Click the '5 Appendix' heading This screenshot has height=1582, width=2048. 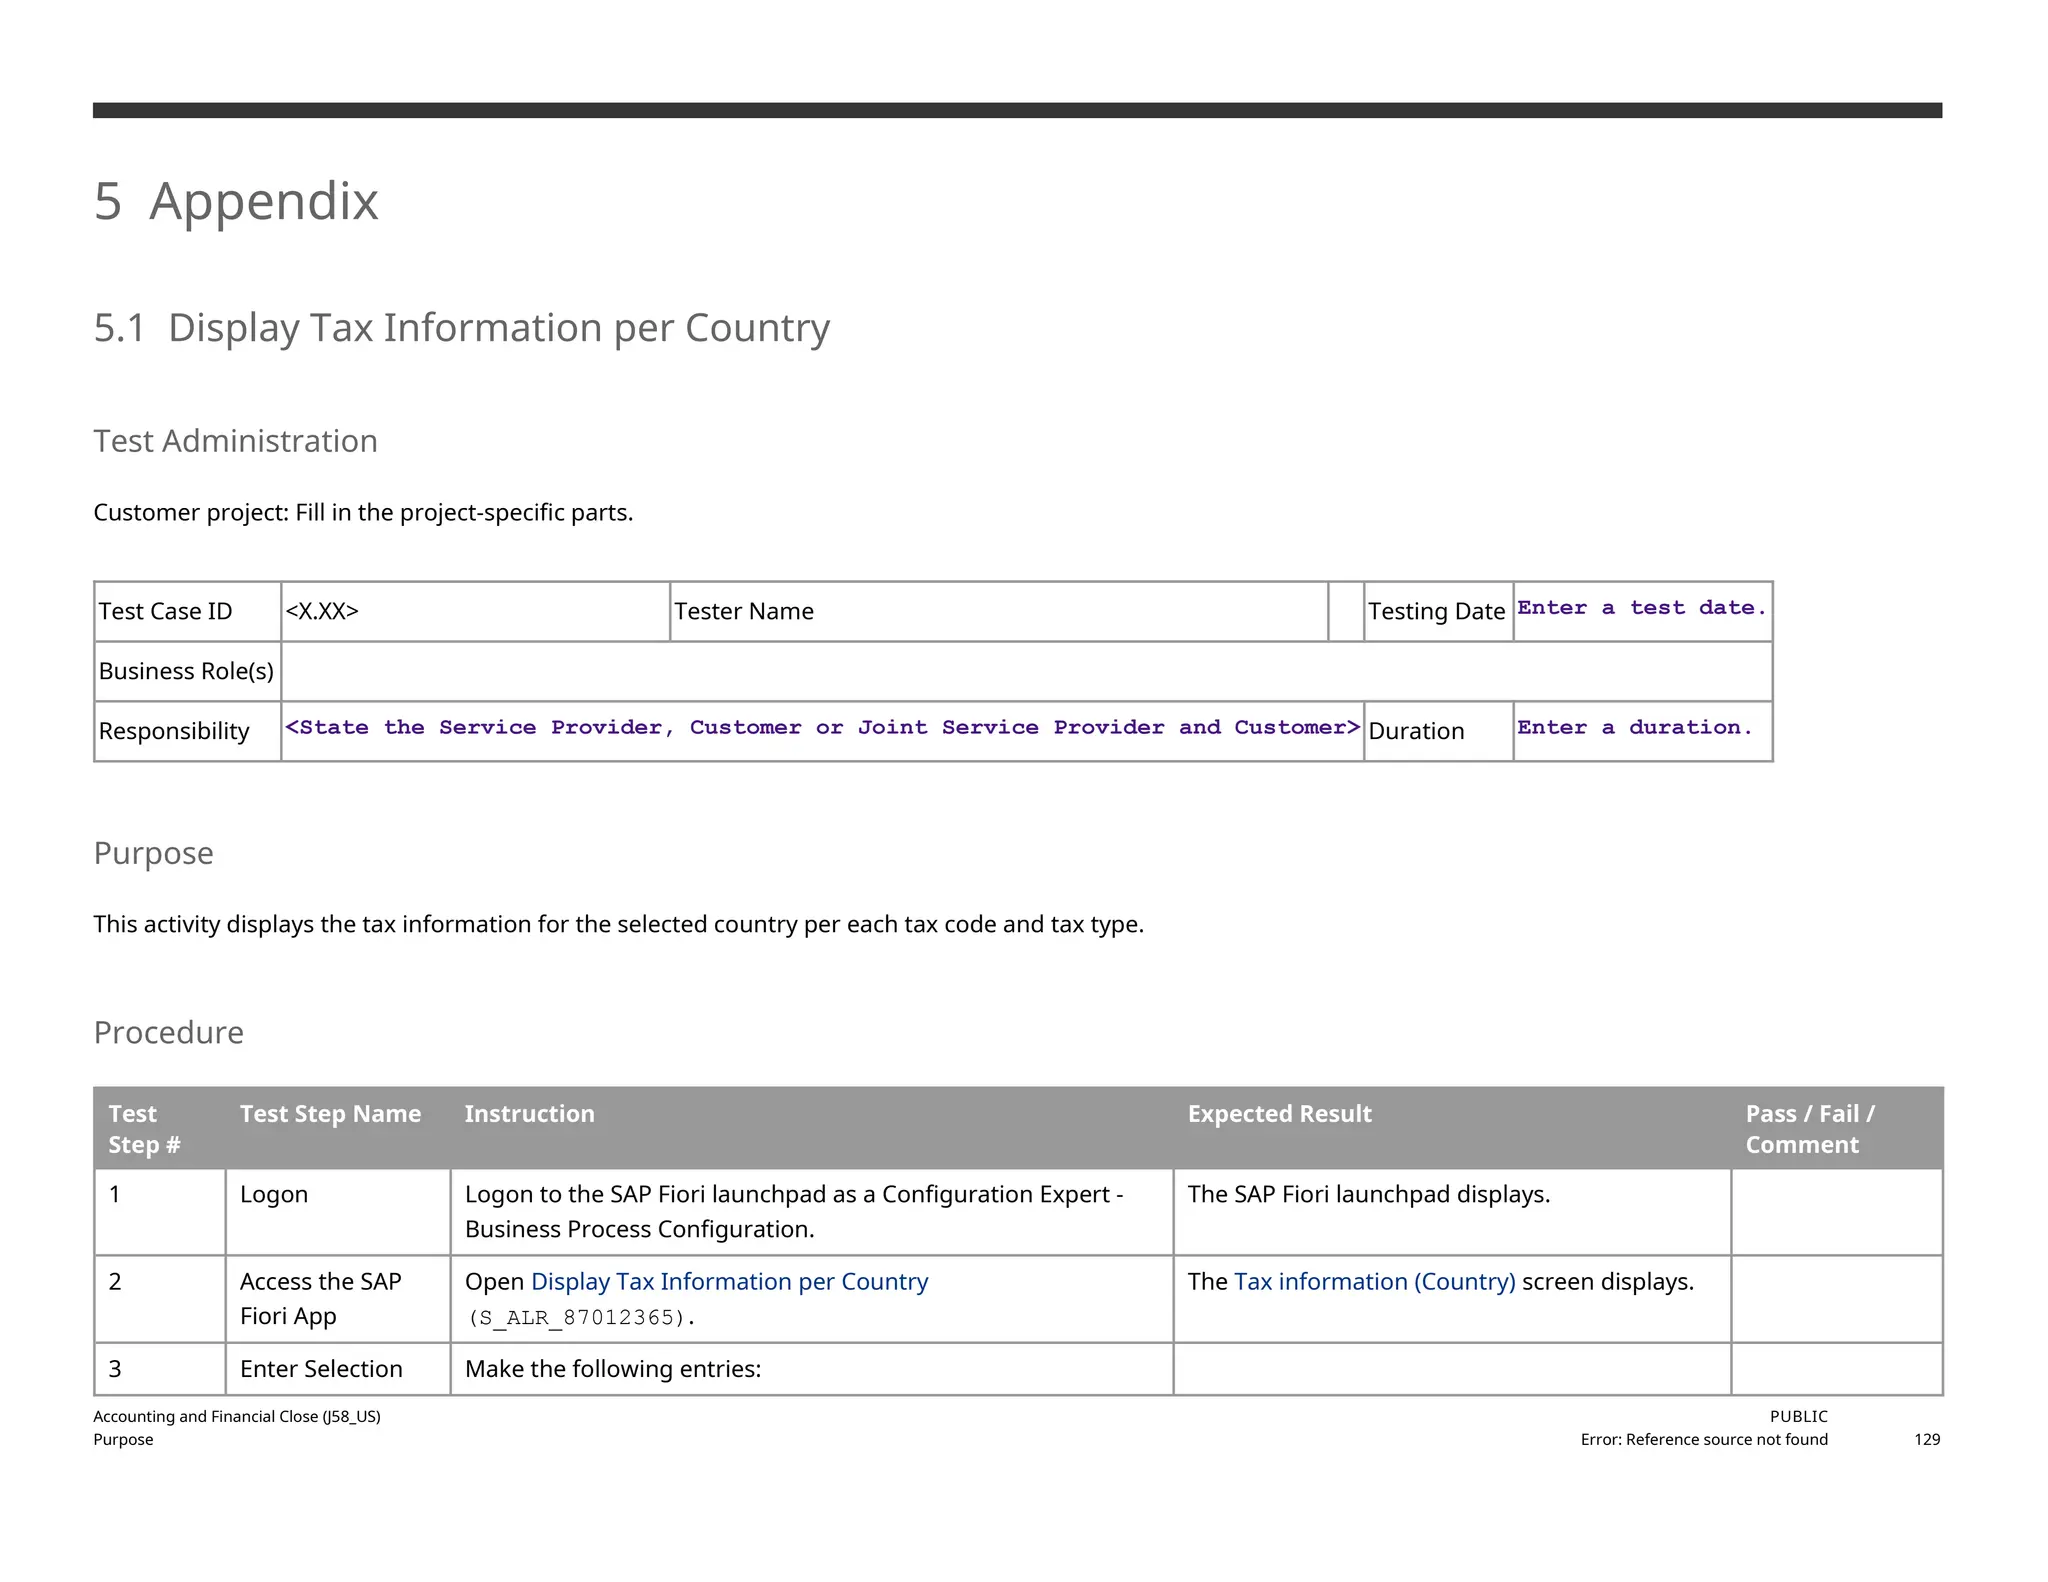pyautogui.click(x=236, y=201)
